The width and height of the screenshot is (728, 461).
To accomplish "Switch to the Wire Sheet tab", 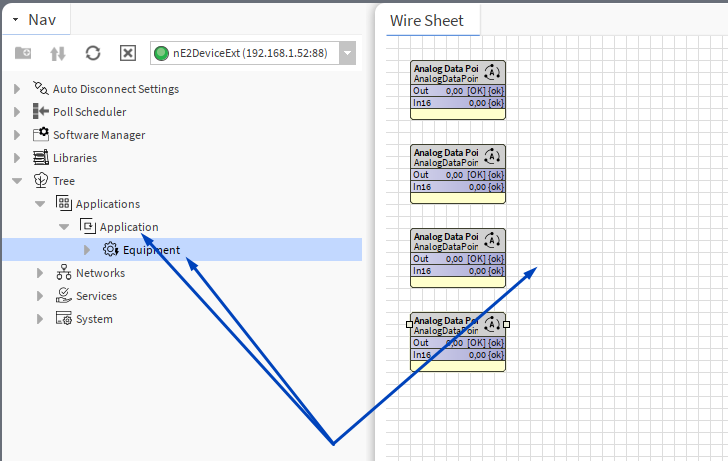I will (427, 20).
